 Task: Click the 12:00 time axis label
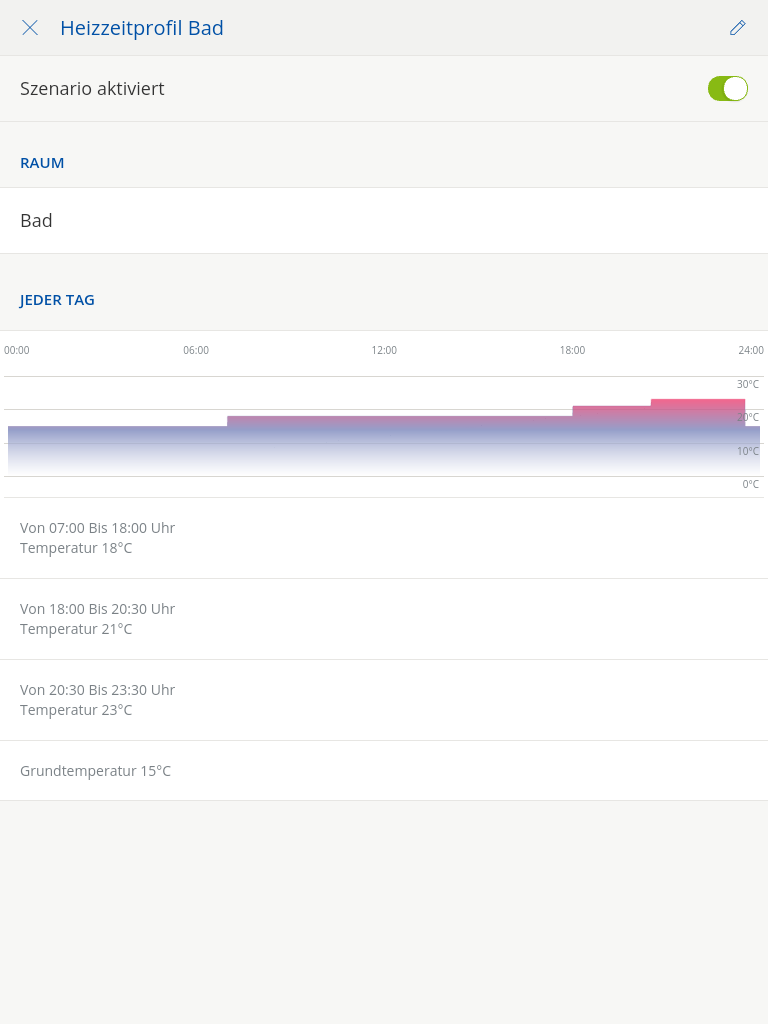click(x=384, y=350)
